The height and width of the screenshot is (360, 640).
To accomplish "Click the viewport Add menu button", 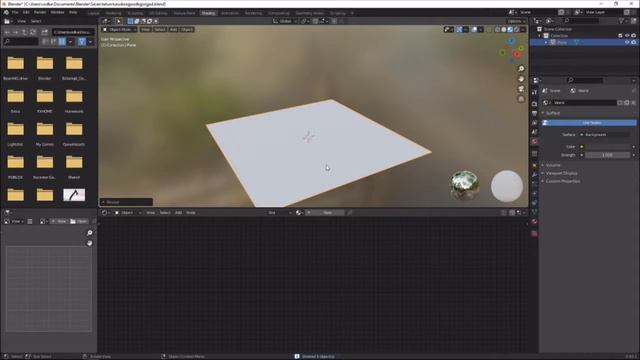I will coord(173,29).
